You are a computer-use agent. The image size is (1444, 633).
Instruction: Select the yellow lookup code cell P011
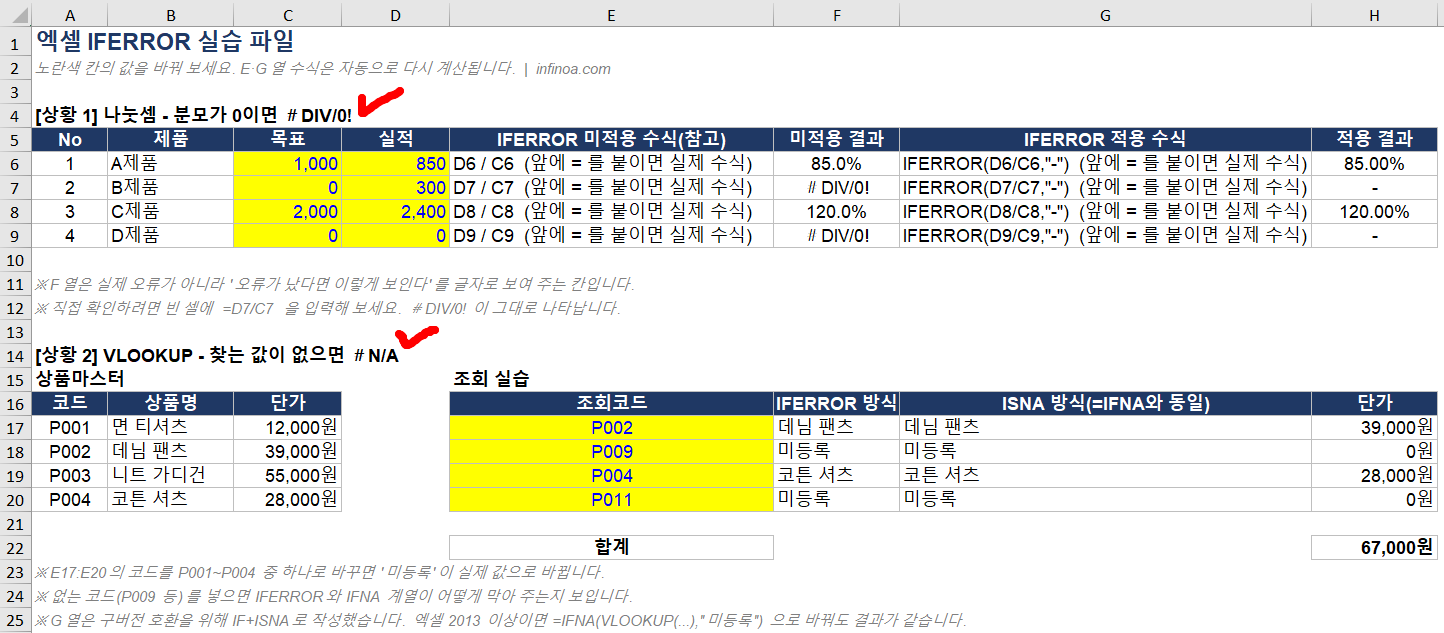click(x=611, y=499)
